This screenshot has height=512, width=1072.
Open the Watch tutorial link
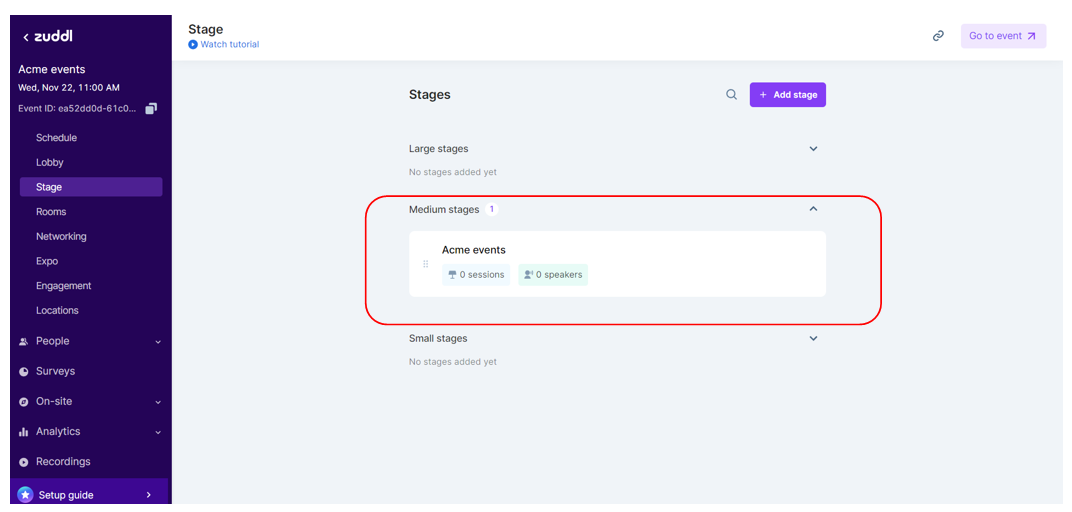click(229, 45)
